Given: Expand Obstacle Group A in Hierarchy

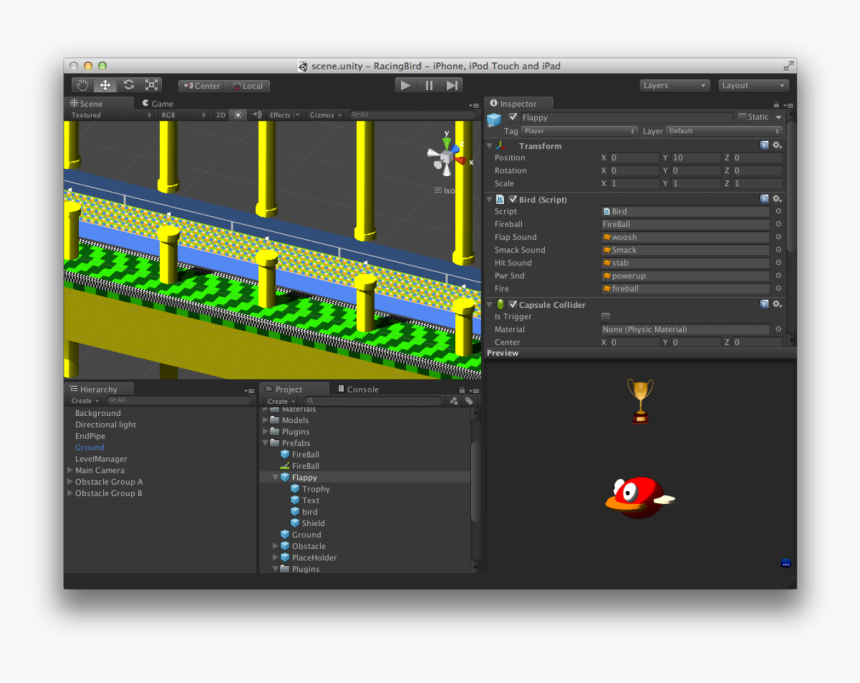Looking at the screenshot, I should pyautogui.click(x=70, y=482).
